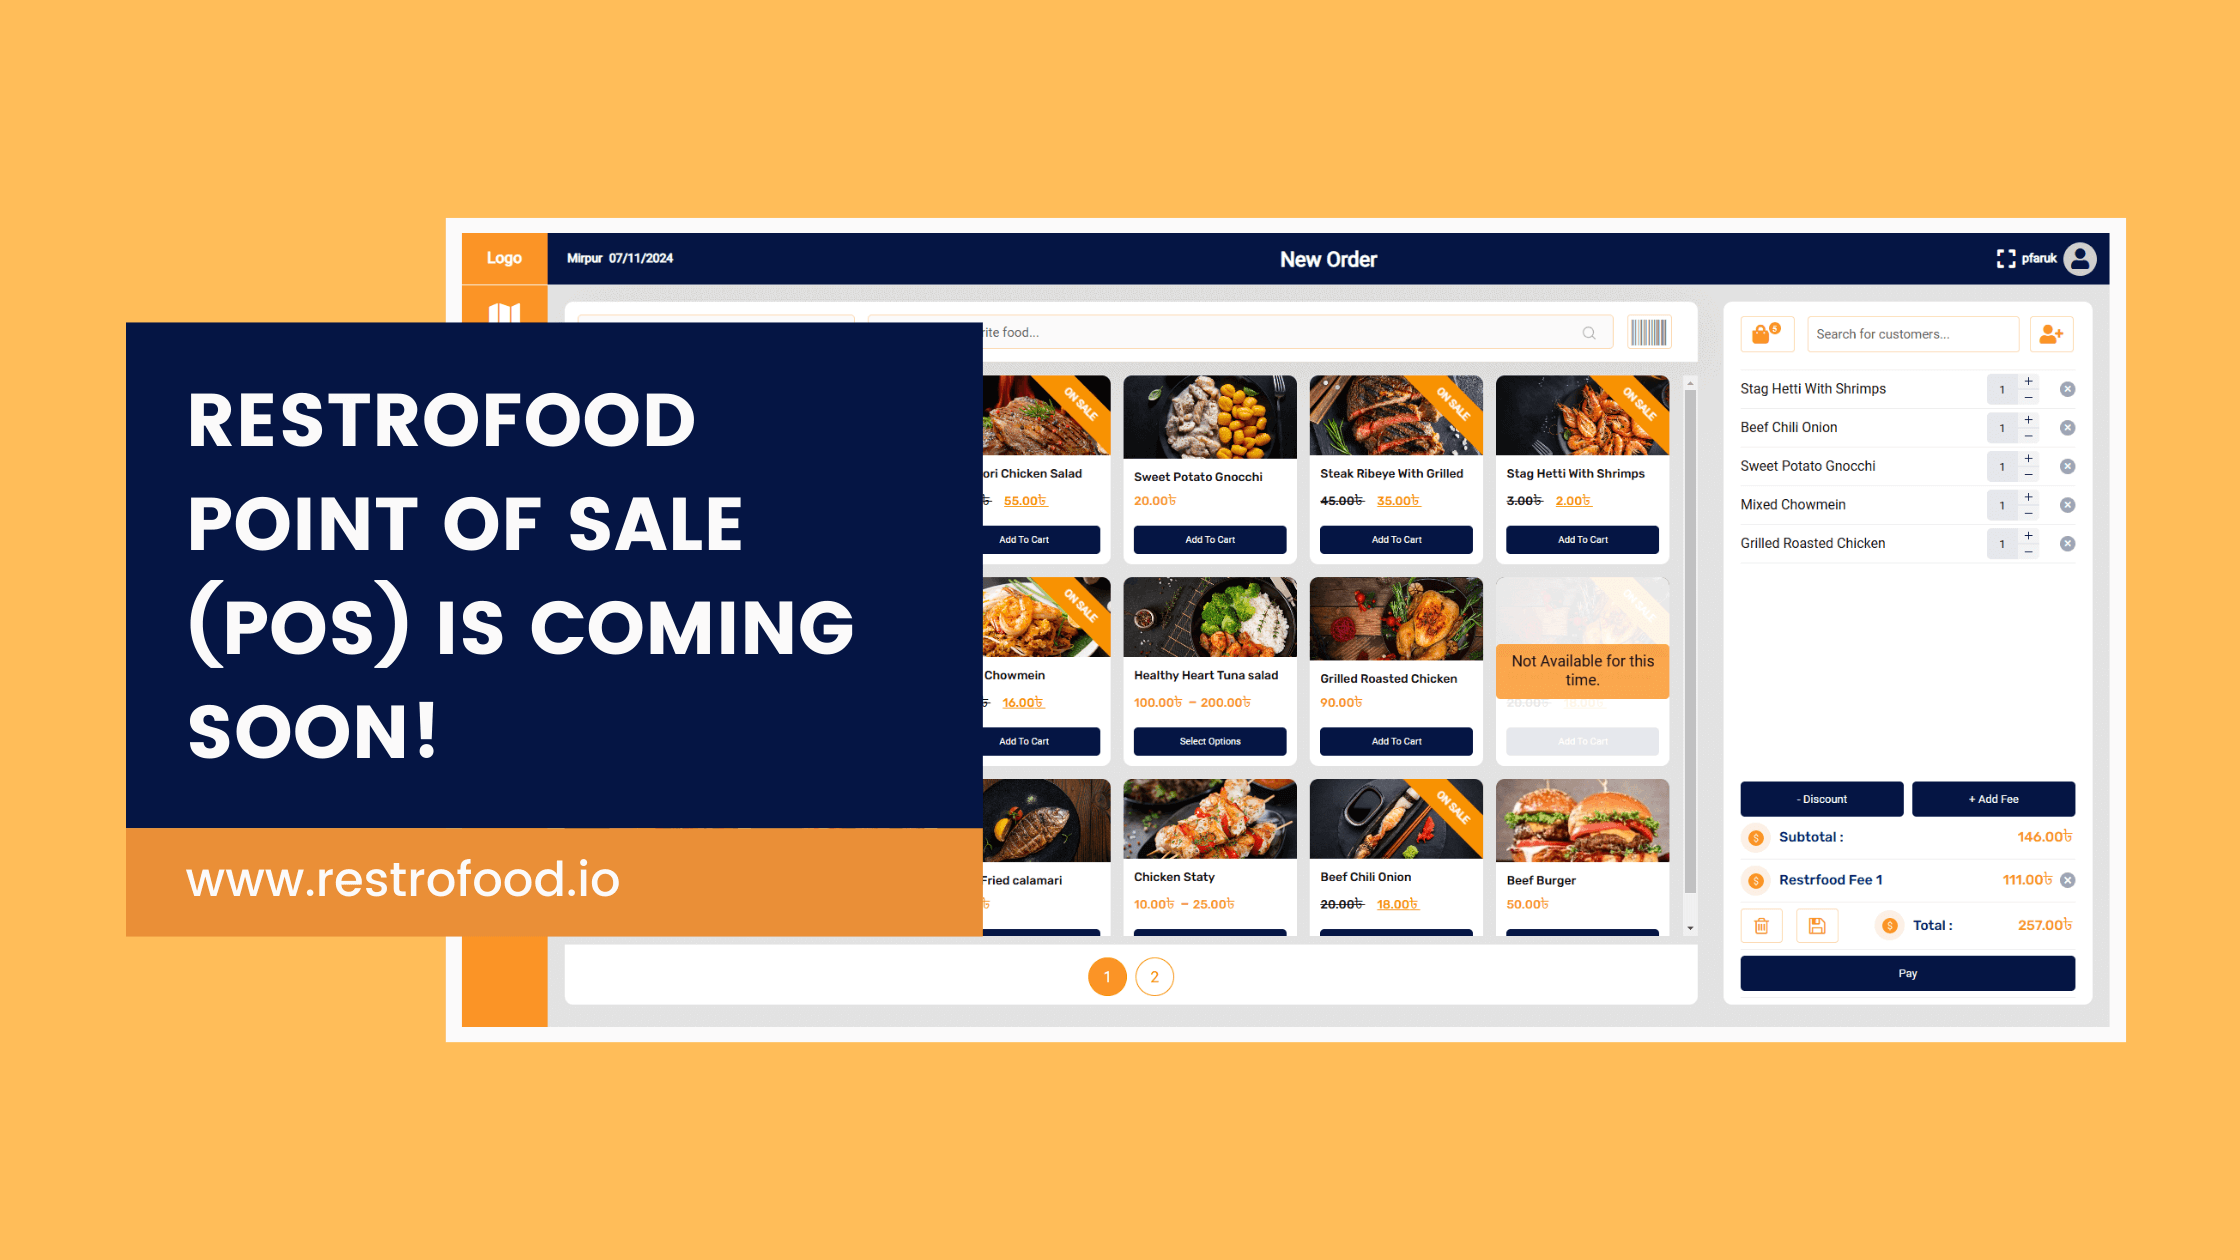This screenshot has height=1260, width=2240.
Task: Toggle page 1 pagination button
Action: pos(1108,977)
